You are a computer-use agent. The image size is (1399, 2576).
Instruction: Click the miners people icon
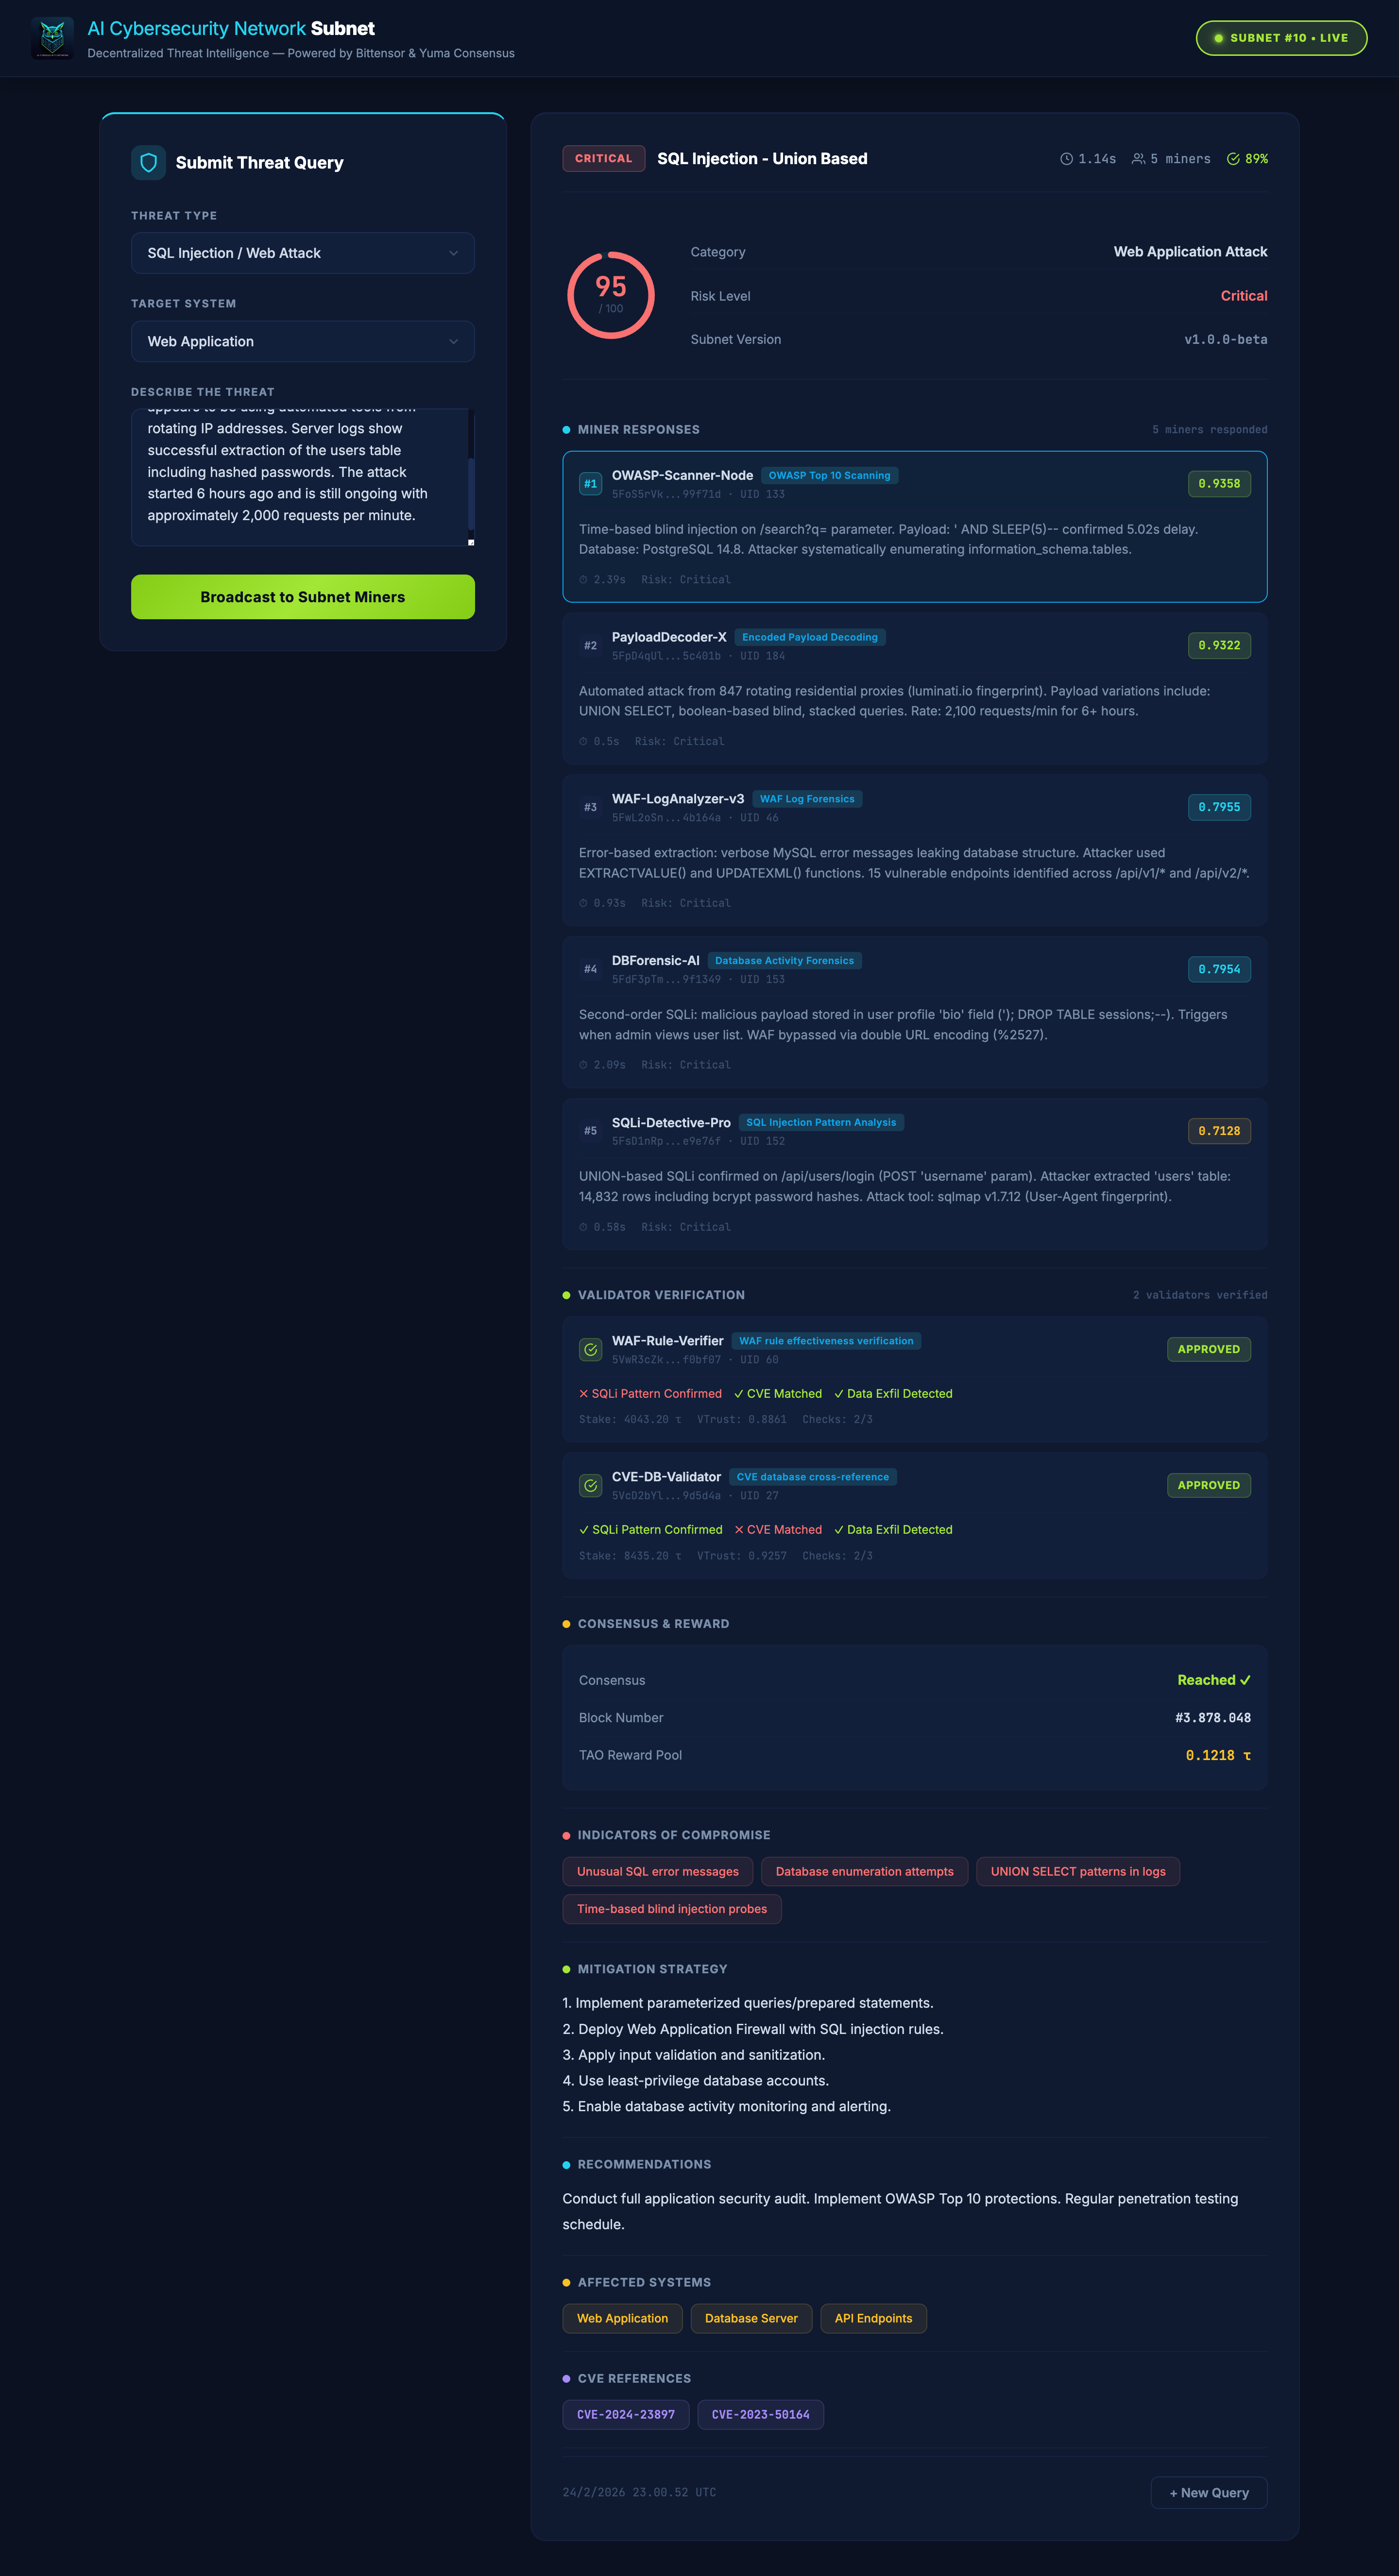click(x=1138, y=159)
